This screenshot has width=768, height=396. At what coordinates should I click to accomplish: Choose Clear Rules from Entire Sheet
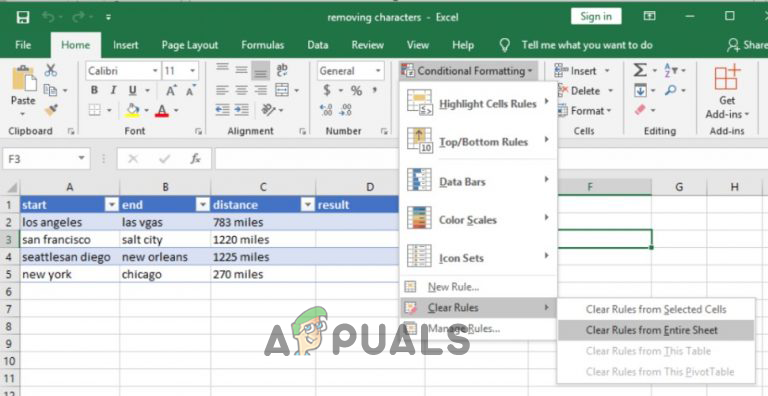656,330
